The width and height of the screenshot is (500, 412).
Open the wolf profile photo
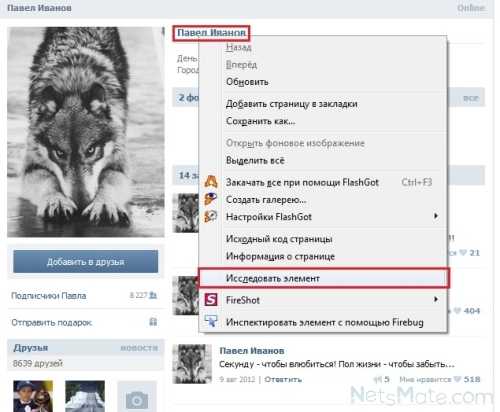click(86, 132)
